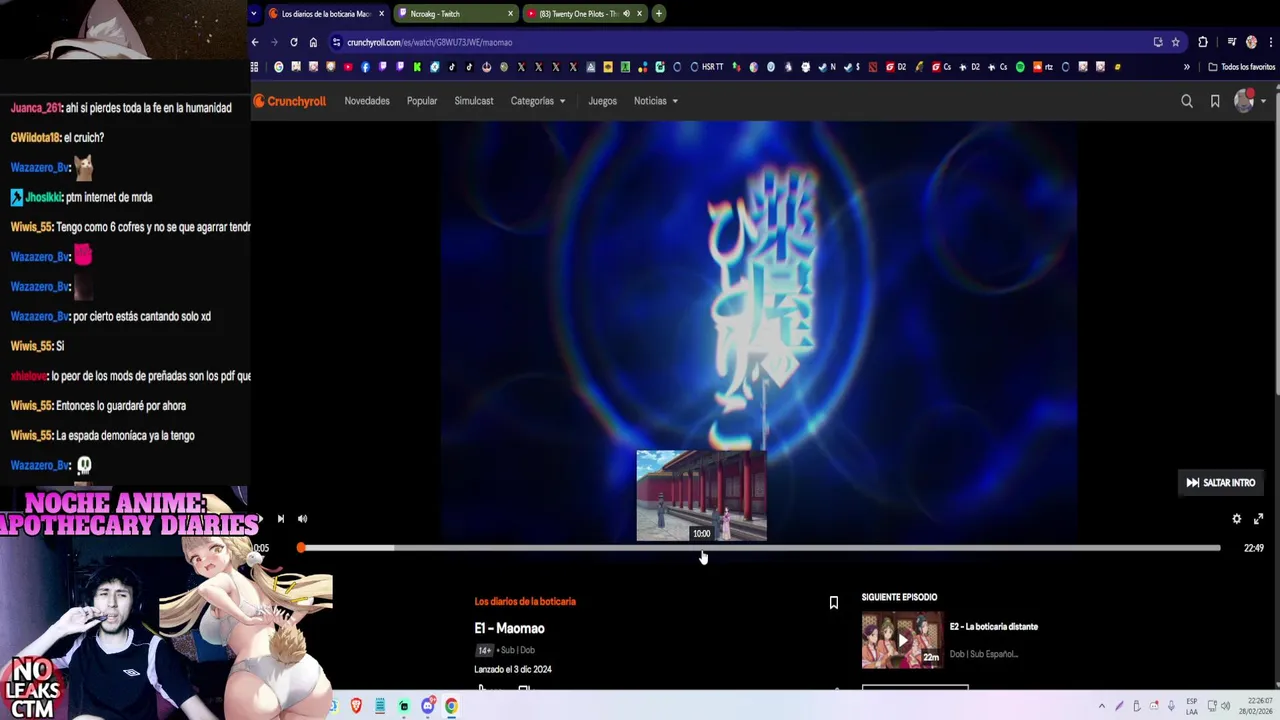Expand the Noticias dropdown

(656, 101)
